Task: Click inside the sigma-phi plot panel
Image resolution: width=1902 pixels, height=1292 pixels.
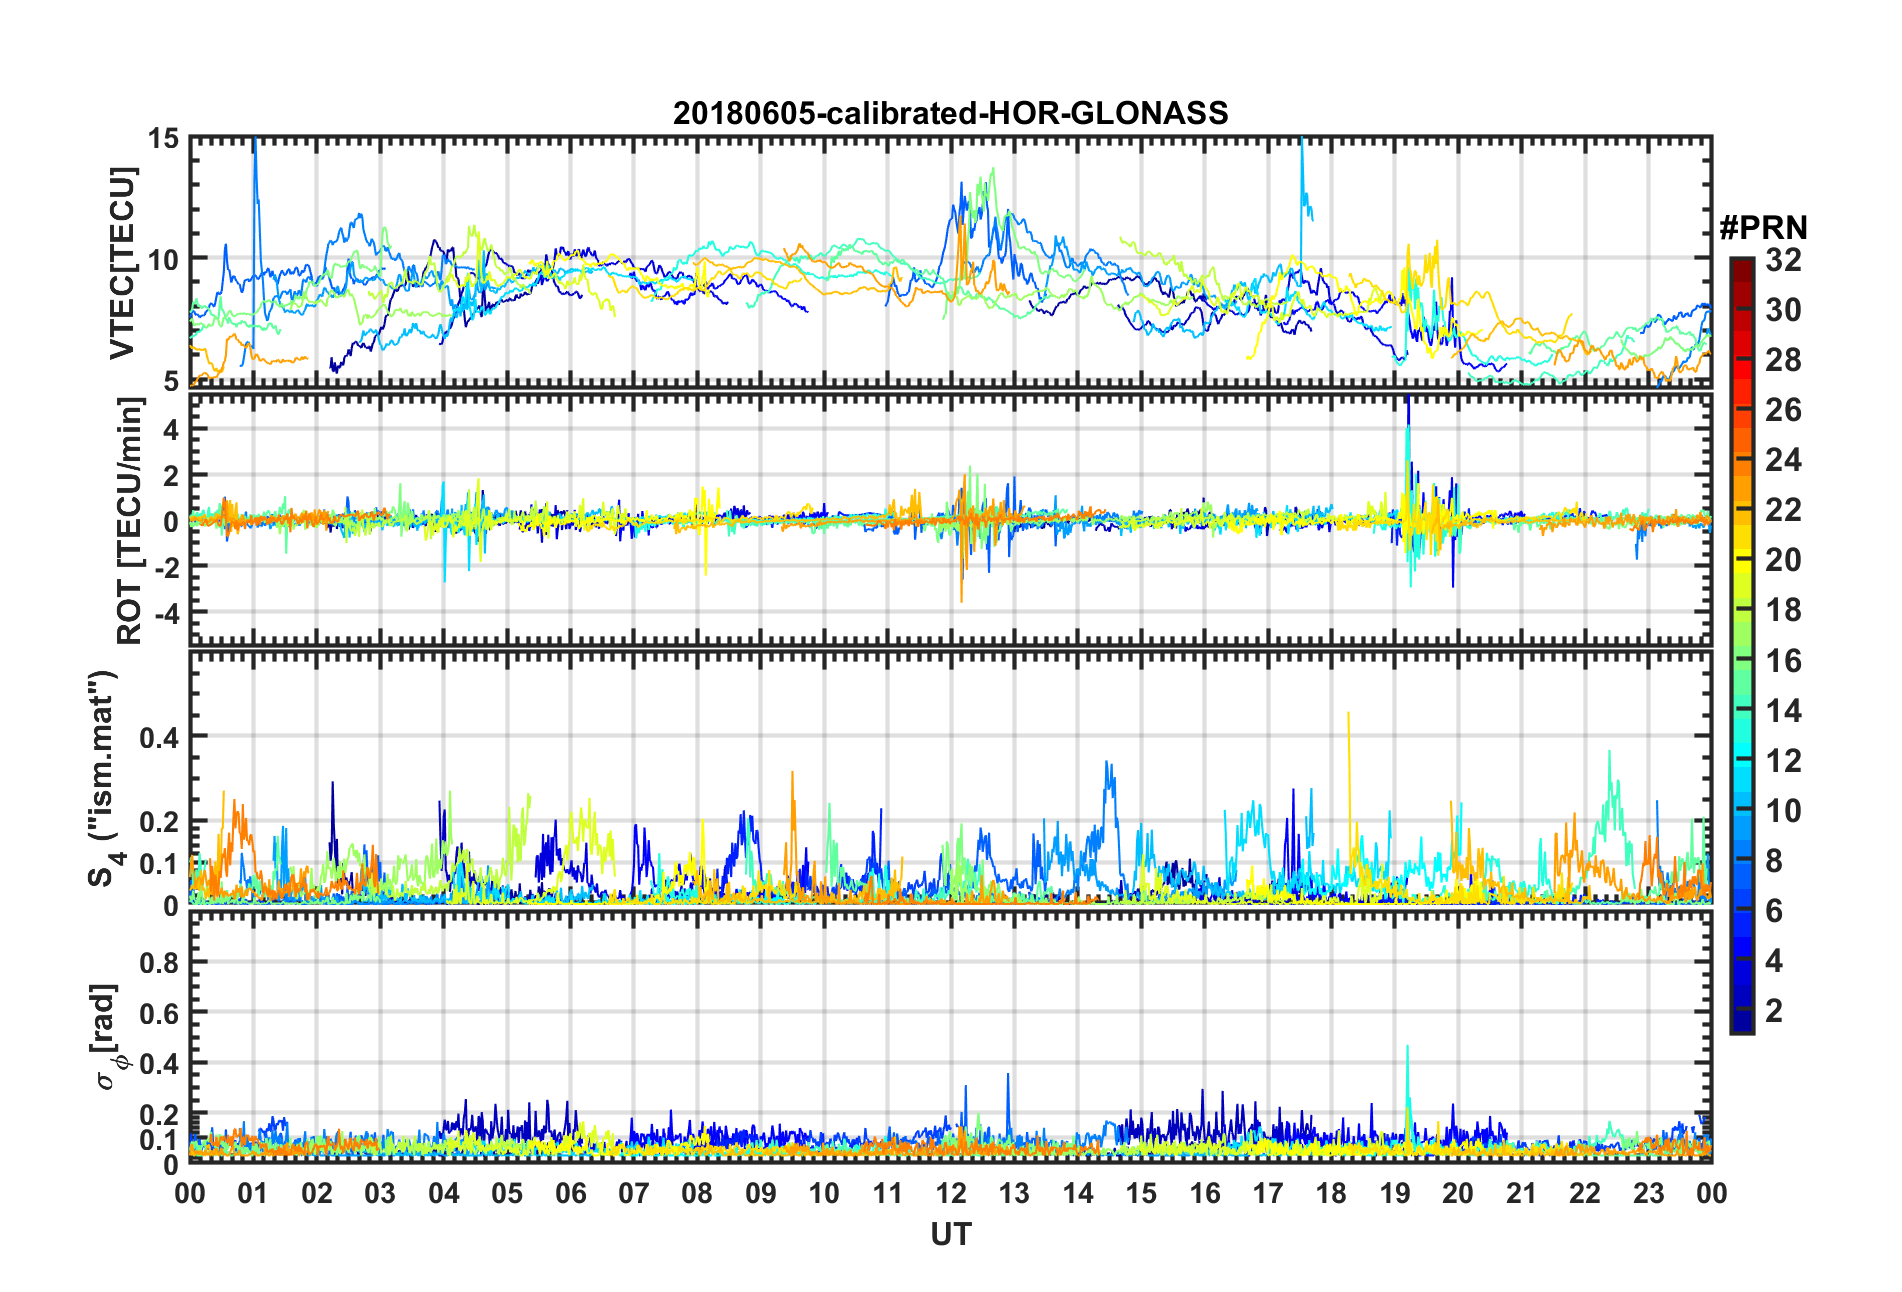Action: 951,1038
